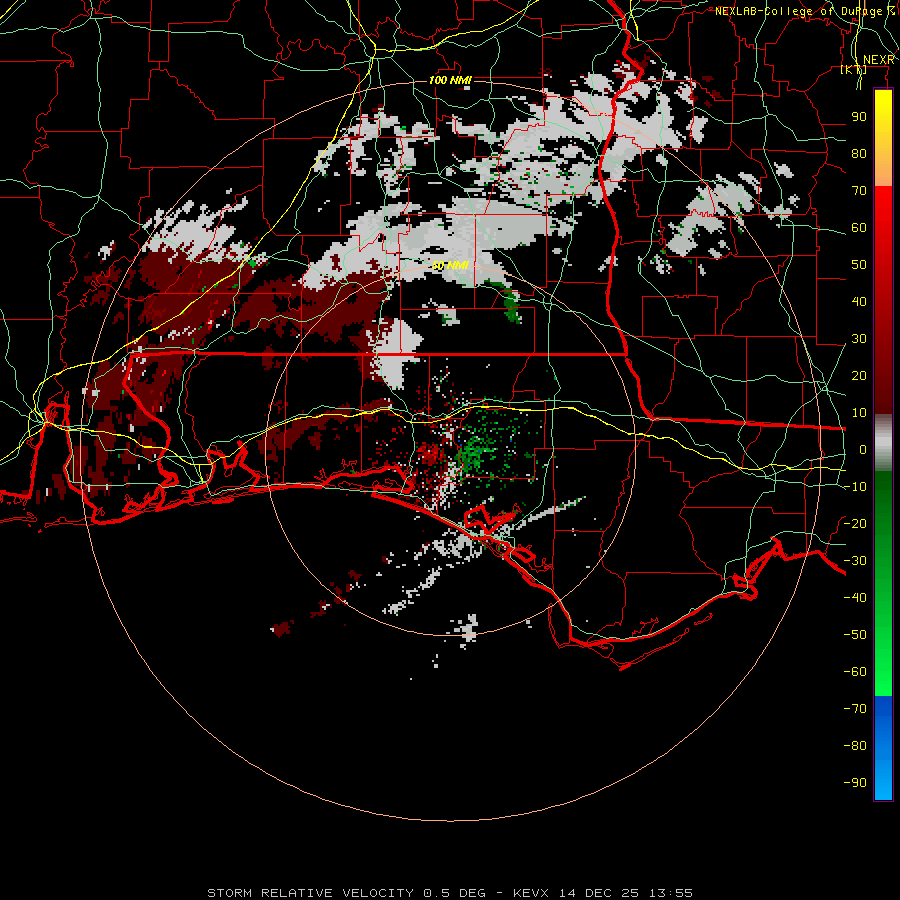Click the -50 value on velocity scale

click(x=855, y=634)
